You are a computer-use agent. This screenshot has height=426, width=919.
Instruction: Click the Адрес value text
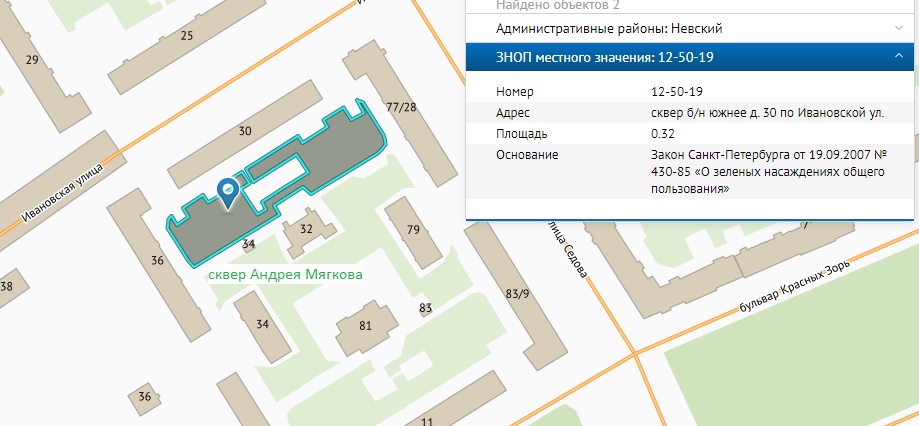[x=766, y=113]
